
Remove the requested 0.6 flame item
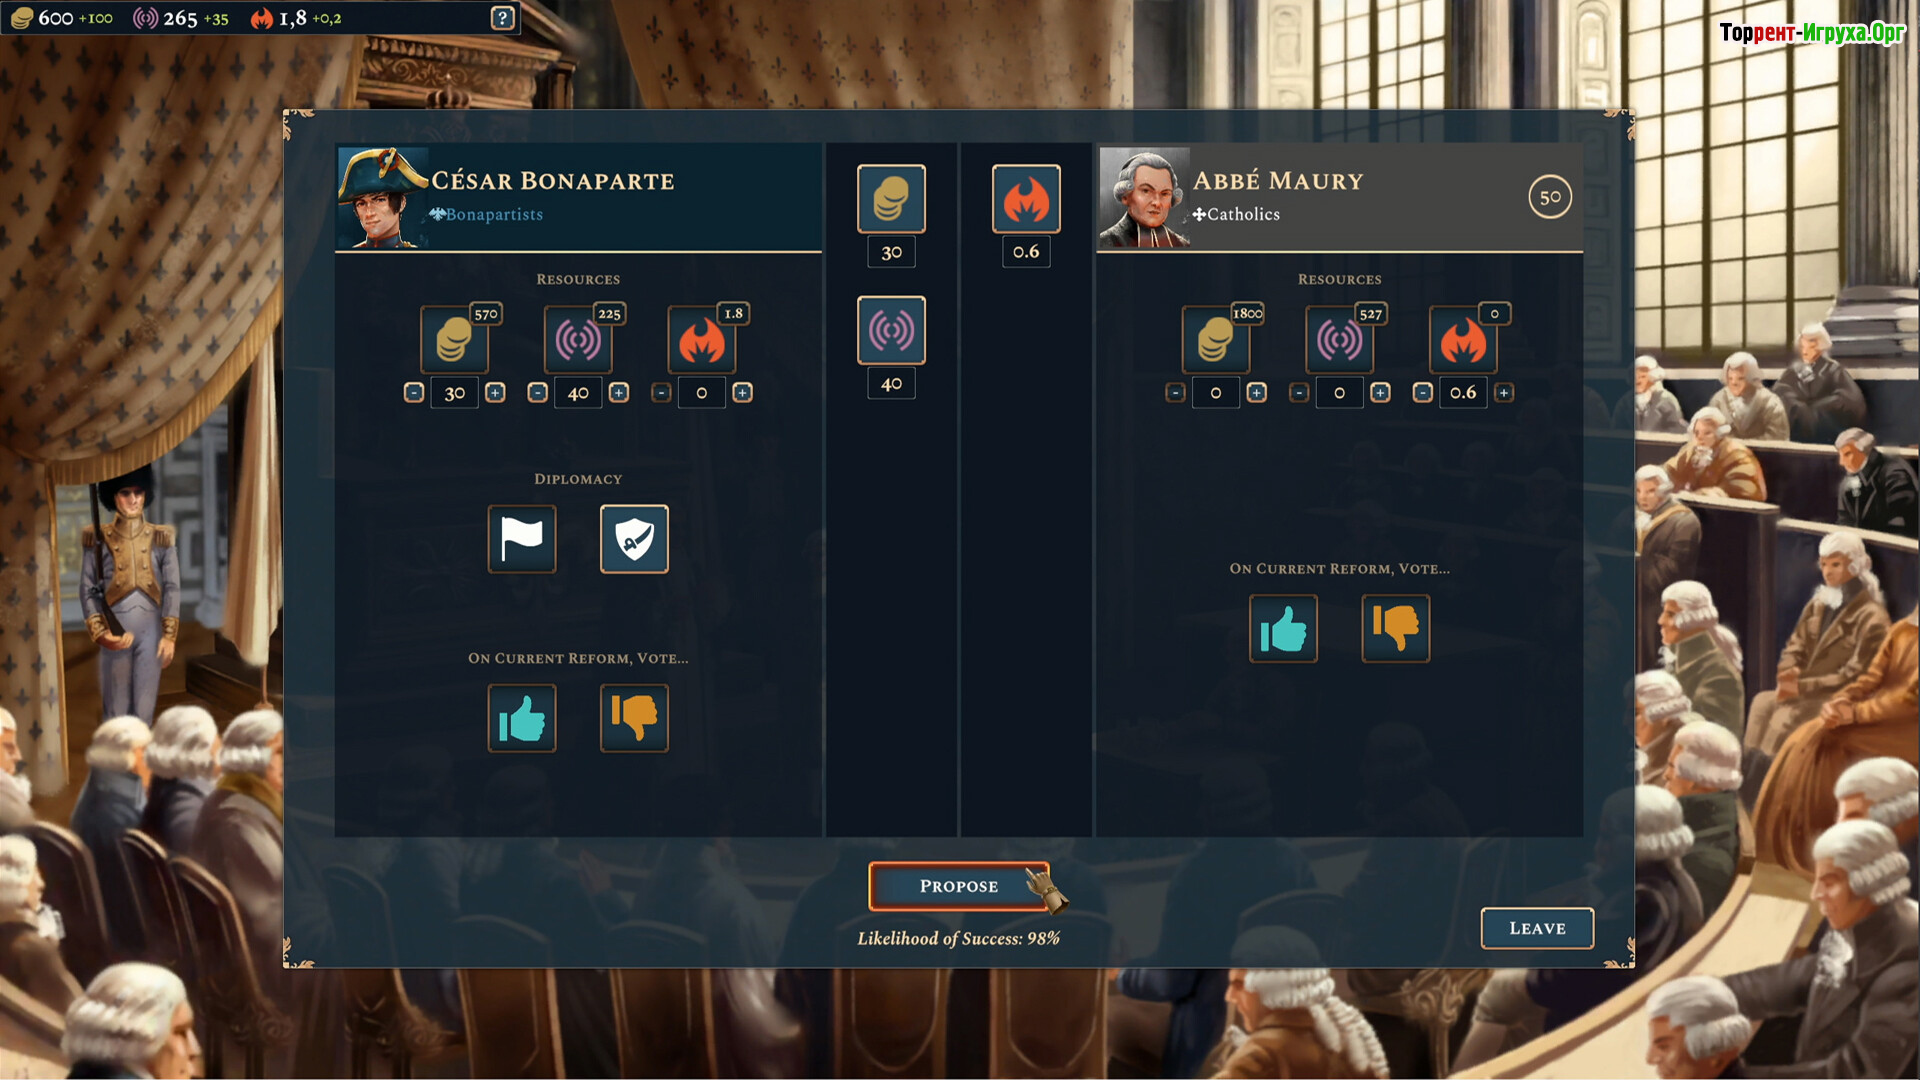(1026, 199)
